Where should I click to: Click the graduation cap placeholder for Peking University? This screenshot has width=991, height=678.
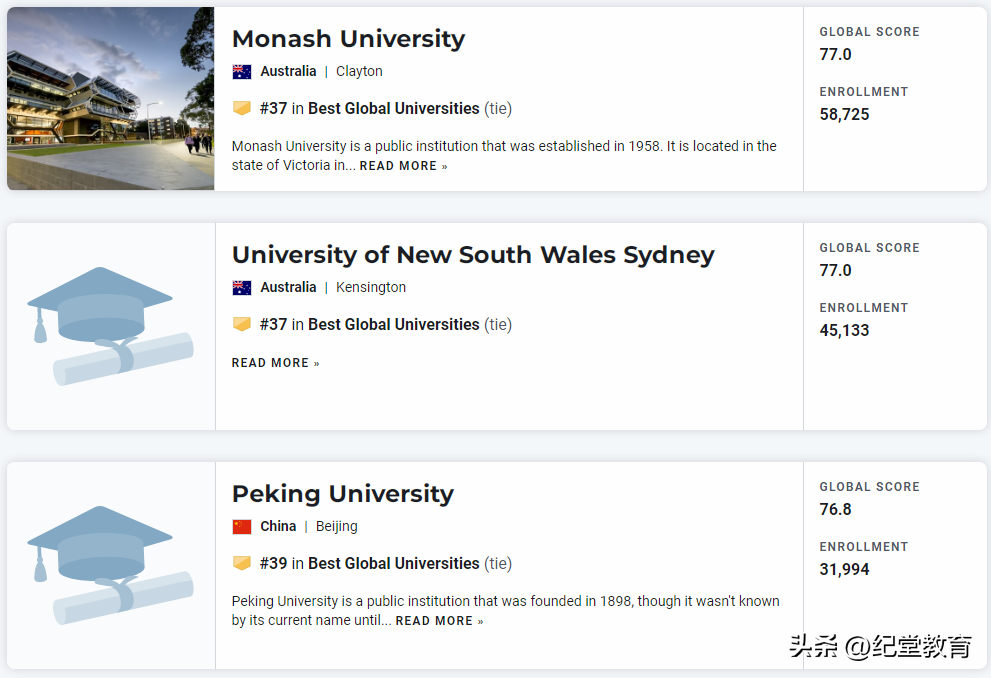pyautogui.click(x=110, y=565)
